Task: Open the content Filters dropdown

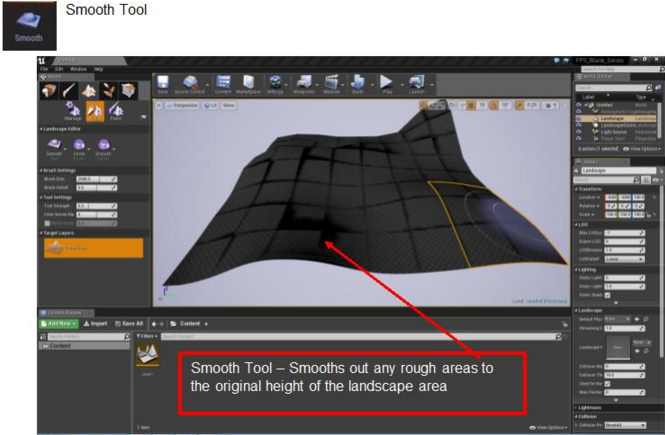Action: point(147,336)
